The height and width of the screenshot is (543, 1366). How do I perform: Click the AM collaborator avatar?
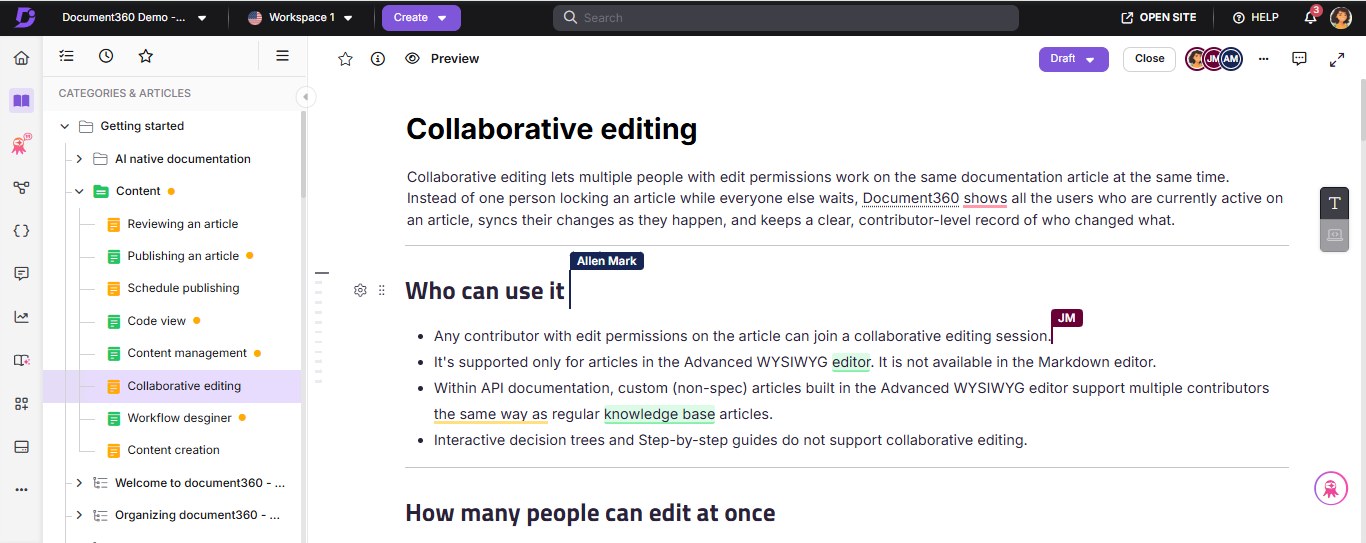coord(1231,59)
